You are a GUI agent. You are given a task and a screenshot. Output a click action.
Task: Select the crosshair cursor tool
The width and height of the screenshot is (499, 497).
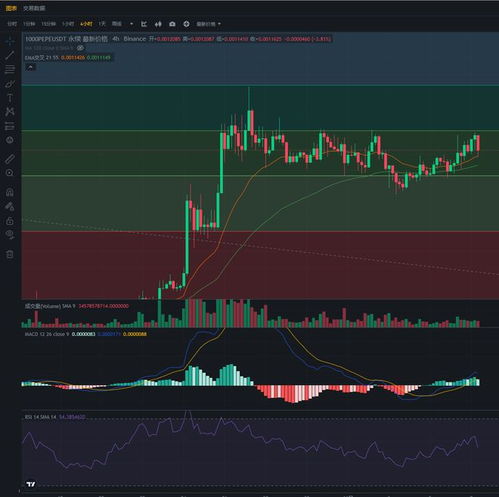pyautogui.click(x=10, y=41)
